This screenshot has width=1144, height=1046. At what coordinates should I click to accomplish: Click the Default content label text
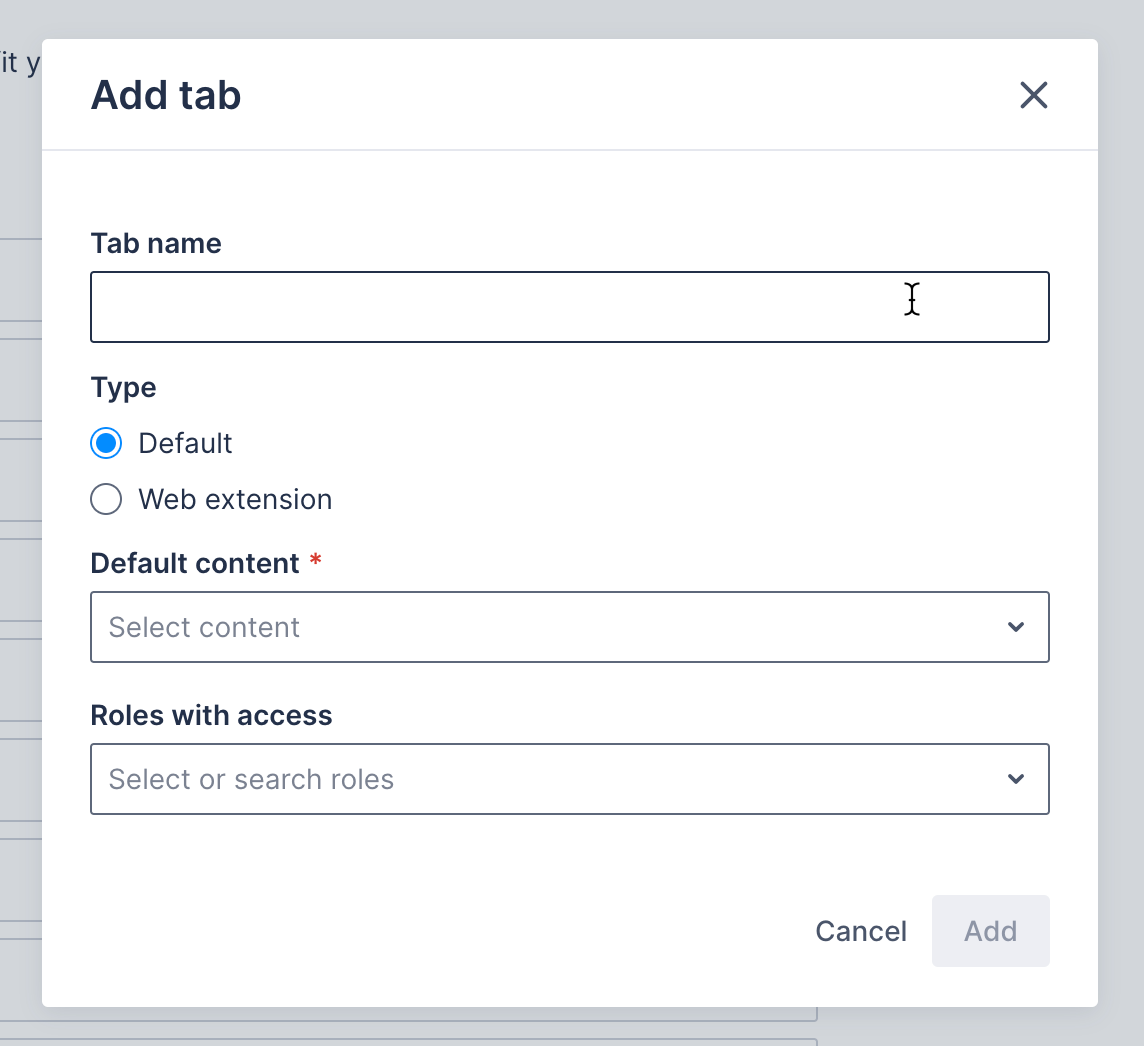pyautogui.click(x=195, y=563)
